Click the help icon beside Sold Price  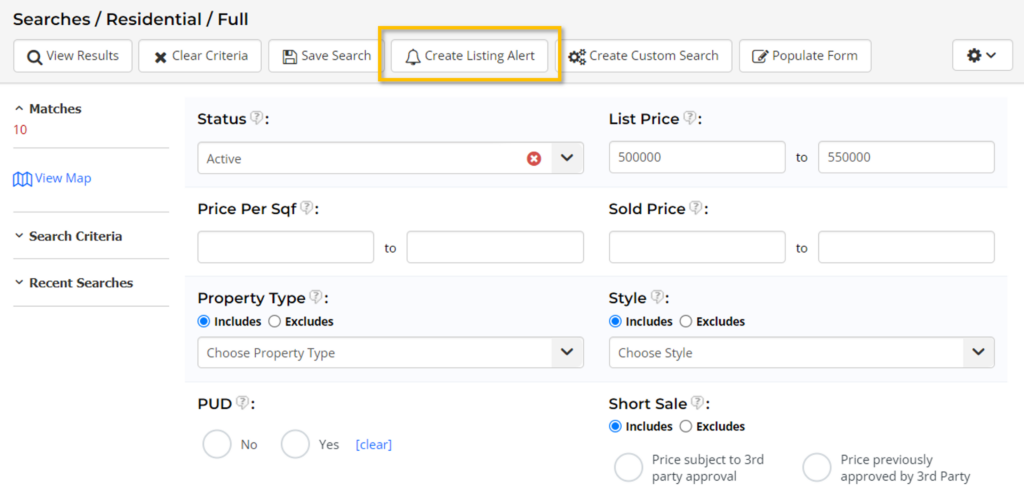(x=696, y=208)
